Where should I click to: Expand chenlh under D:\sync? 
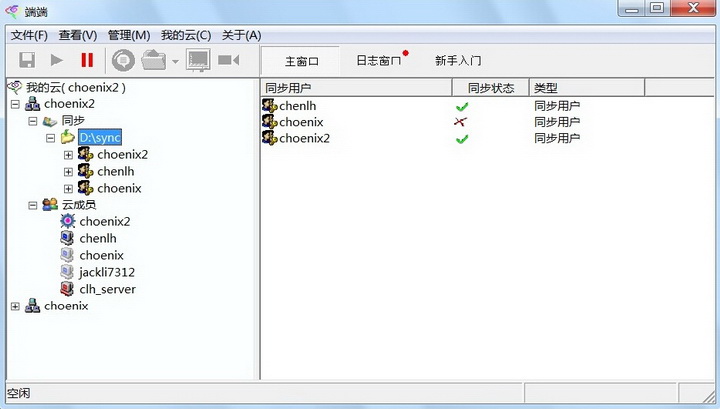68,172
